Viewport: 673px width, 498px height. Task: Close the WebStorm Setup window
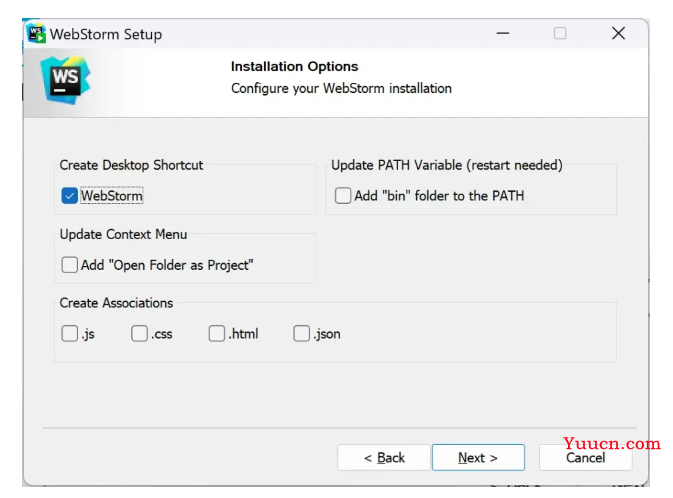pyautogui.click(x=618, y=33)
